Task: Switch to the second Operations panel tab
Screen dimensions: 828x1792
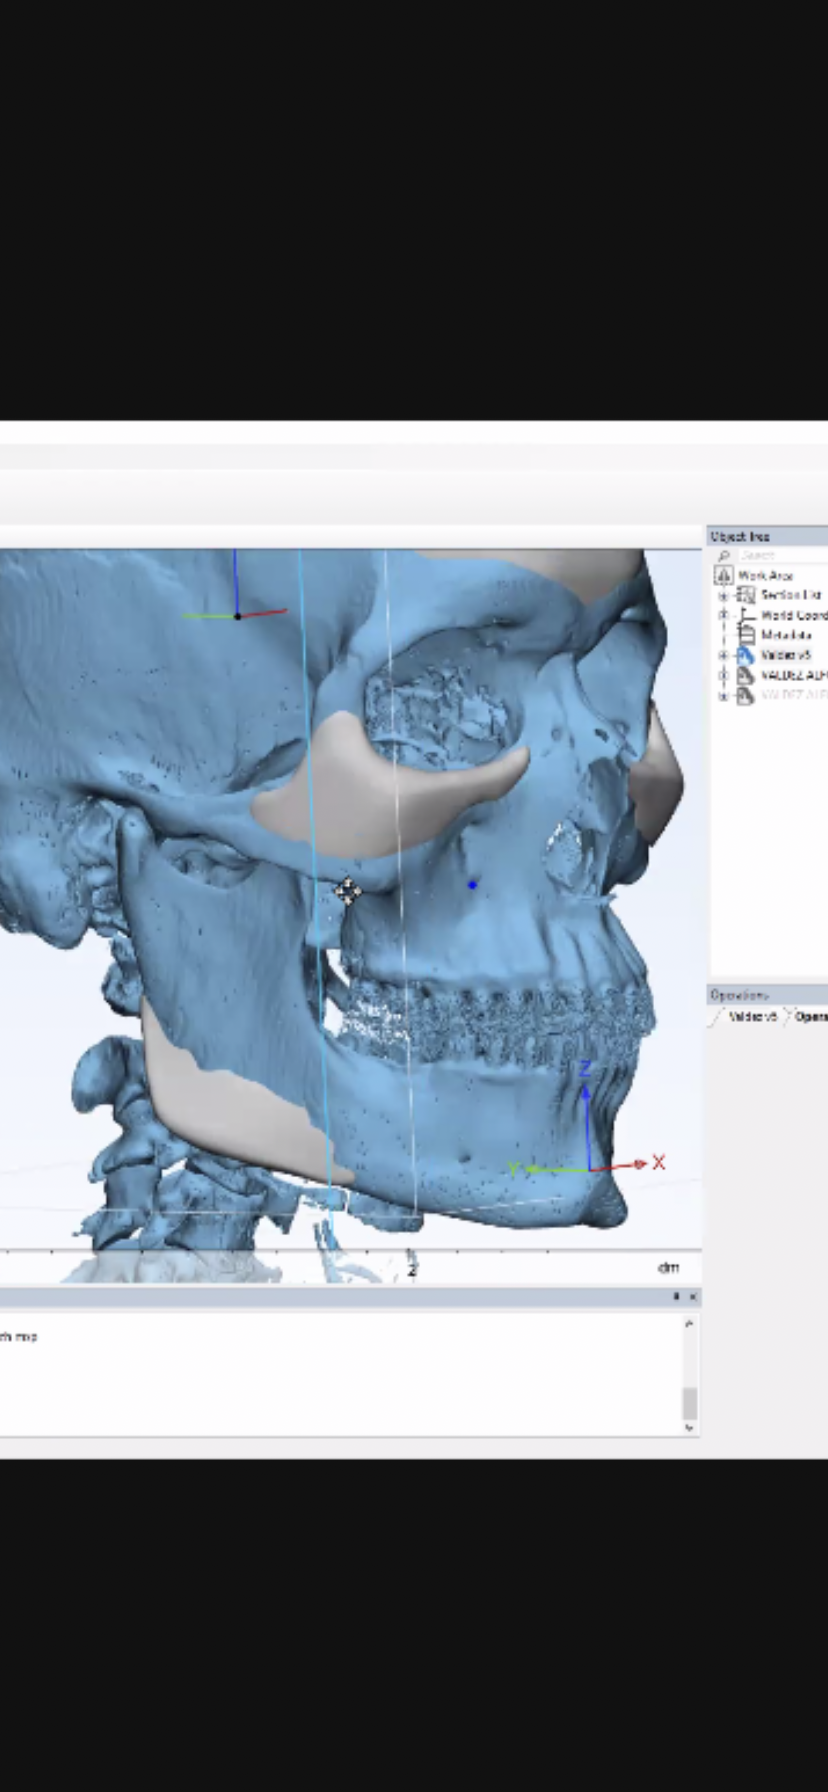Action: [810, 1016]
